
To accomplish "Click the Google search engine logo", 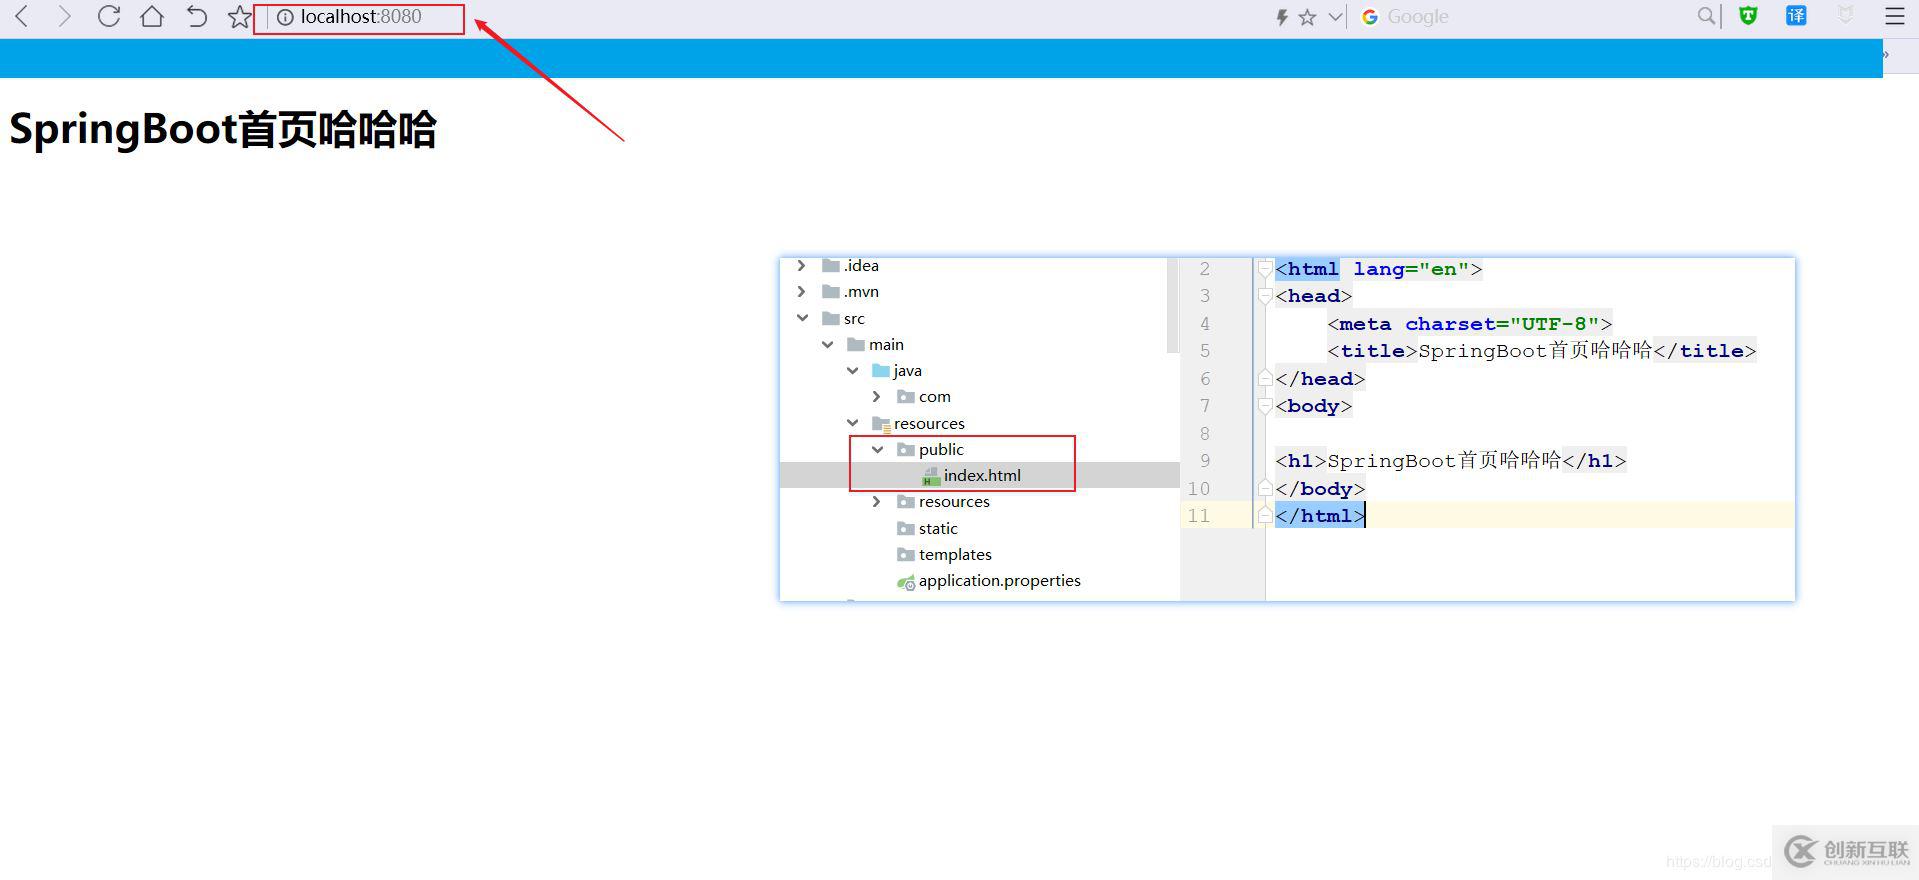I will click(1370, 17).
